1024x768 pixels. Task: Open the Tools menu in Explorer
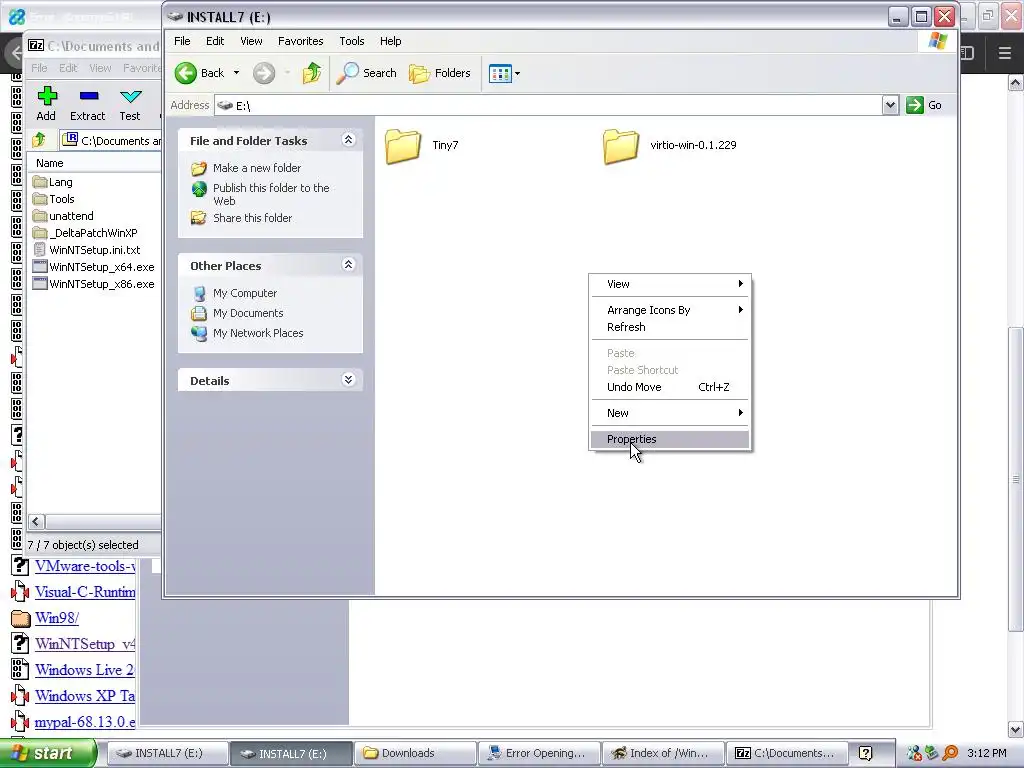pos(351,41)
